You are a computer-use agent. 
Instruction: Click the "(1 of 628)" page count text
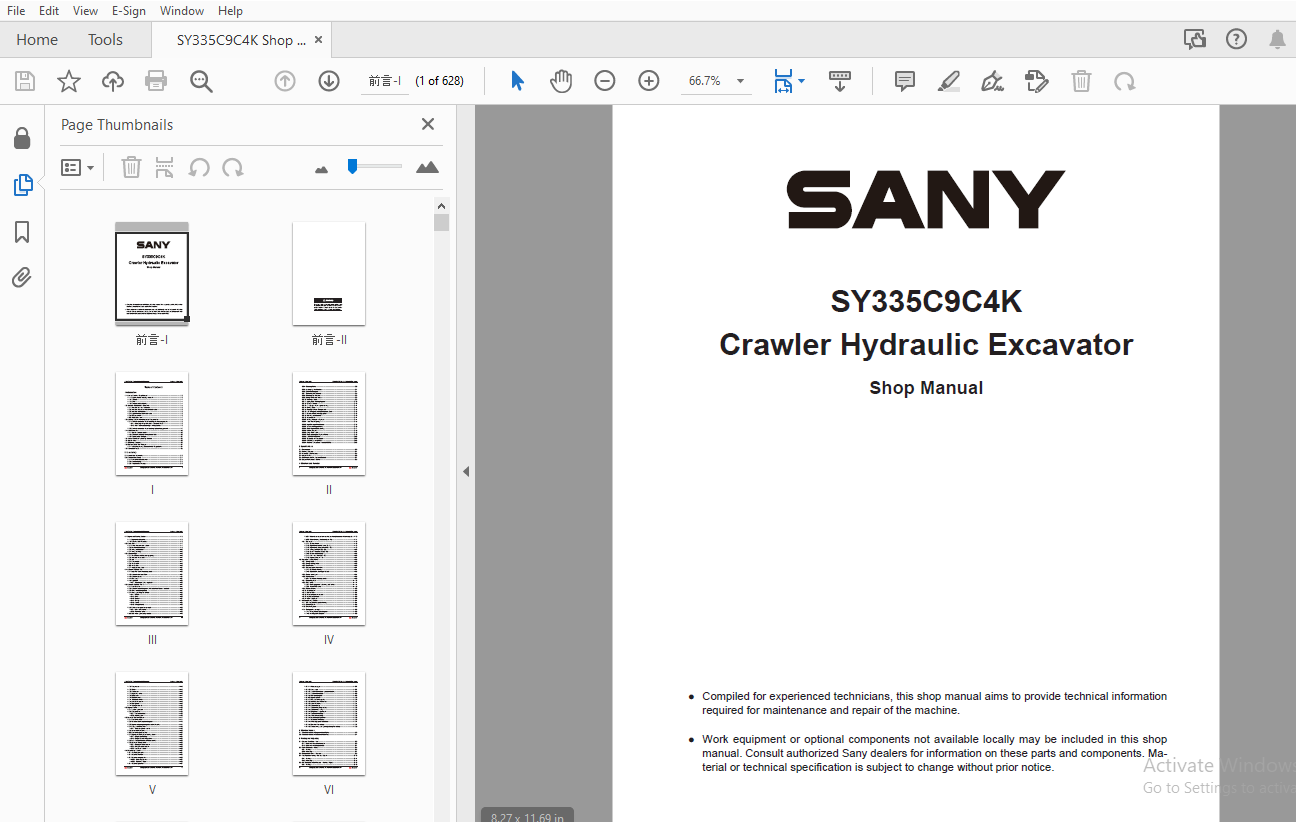tap(440, 81)
